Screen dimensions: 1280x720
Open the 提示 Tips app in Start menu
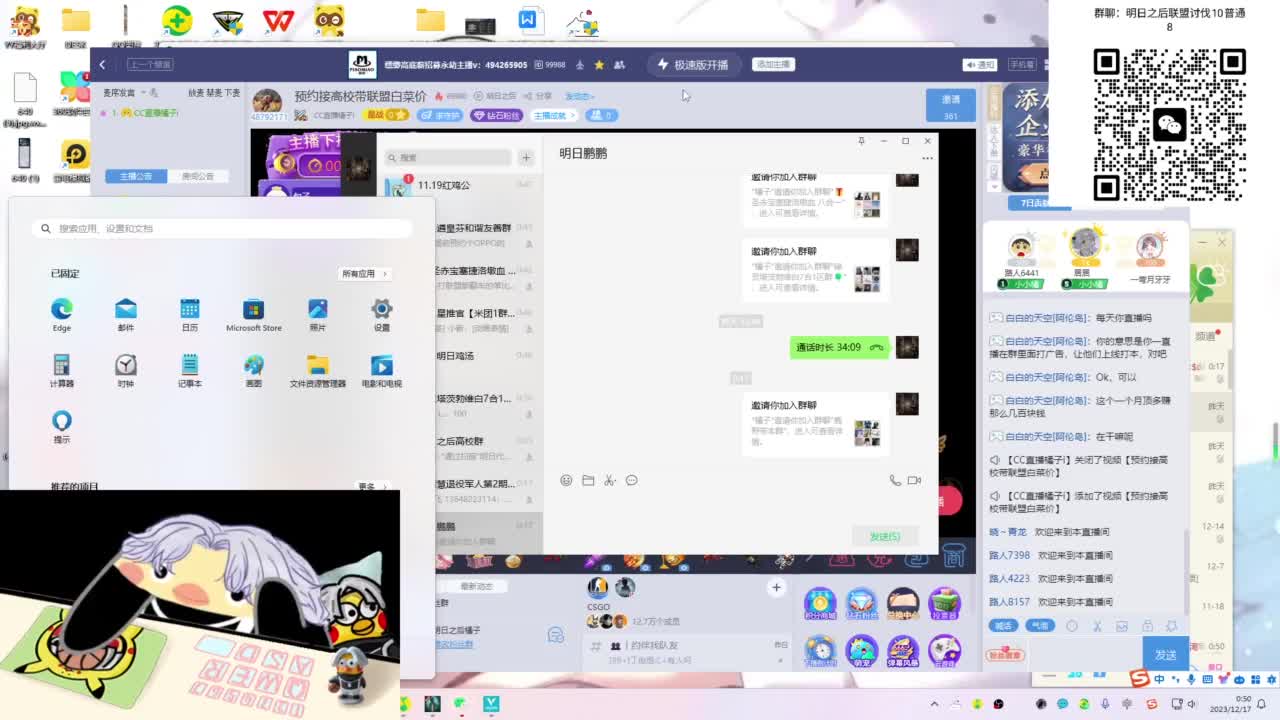[x=62, y=426]
